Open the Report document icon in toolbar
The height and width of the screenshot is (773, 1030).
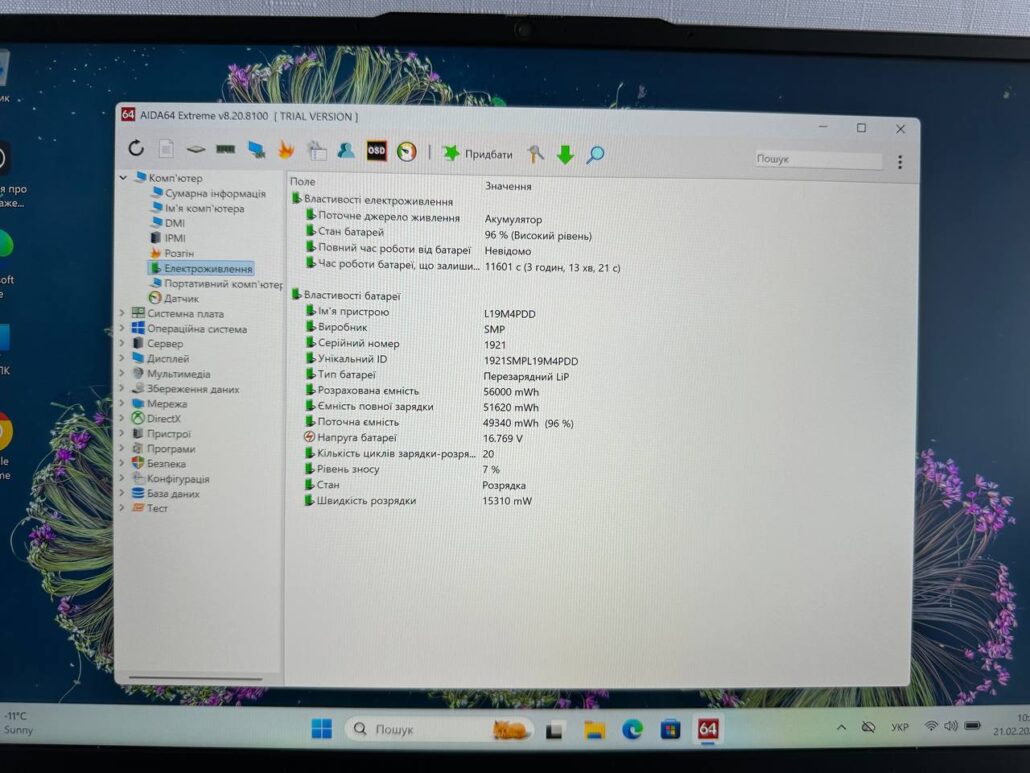[x=166, y=149]
